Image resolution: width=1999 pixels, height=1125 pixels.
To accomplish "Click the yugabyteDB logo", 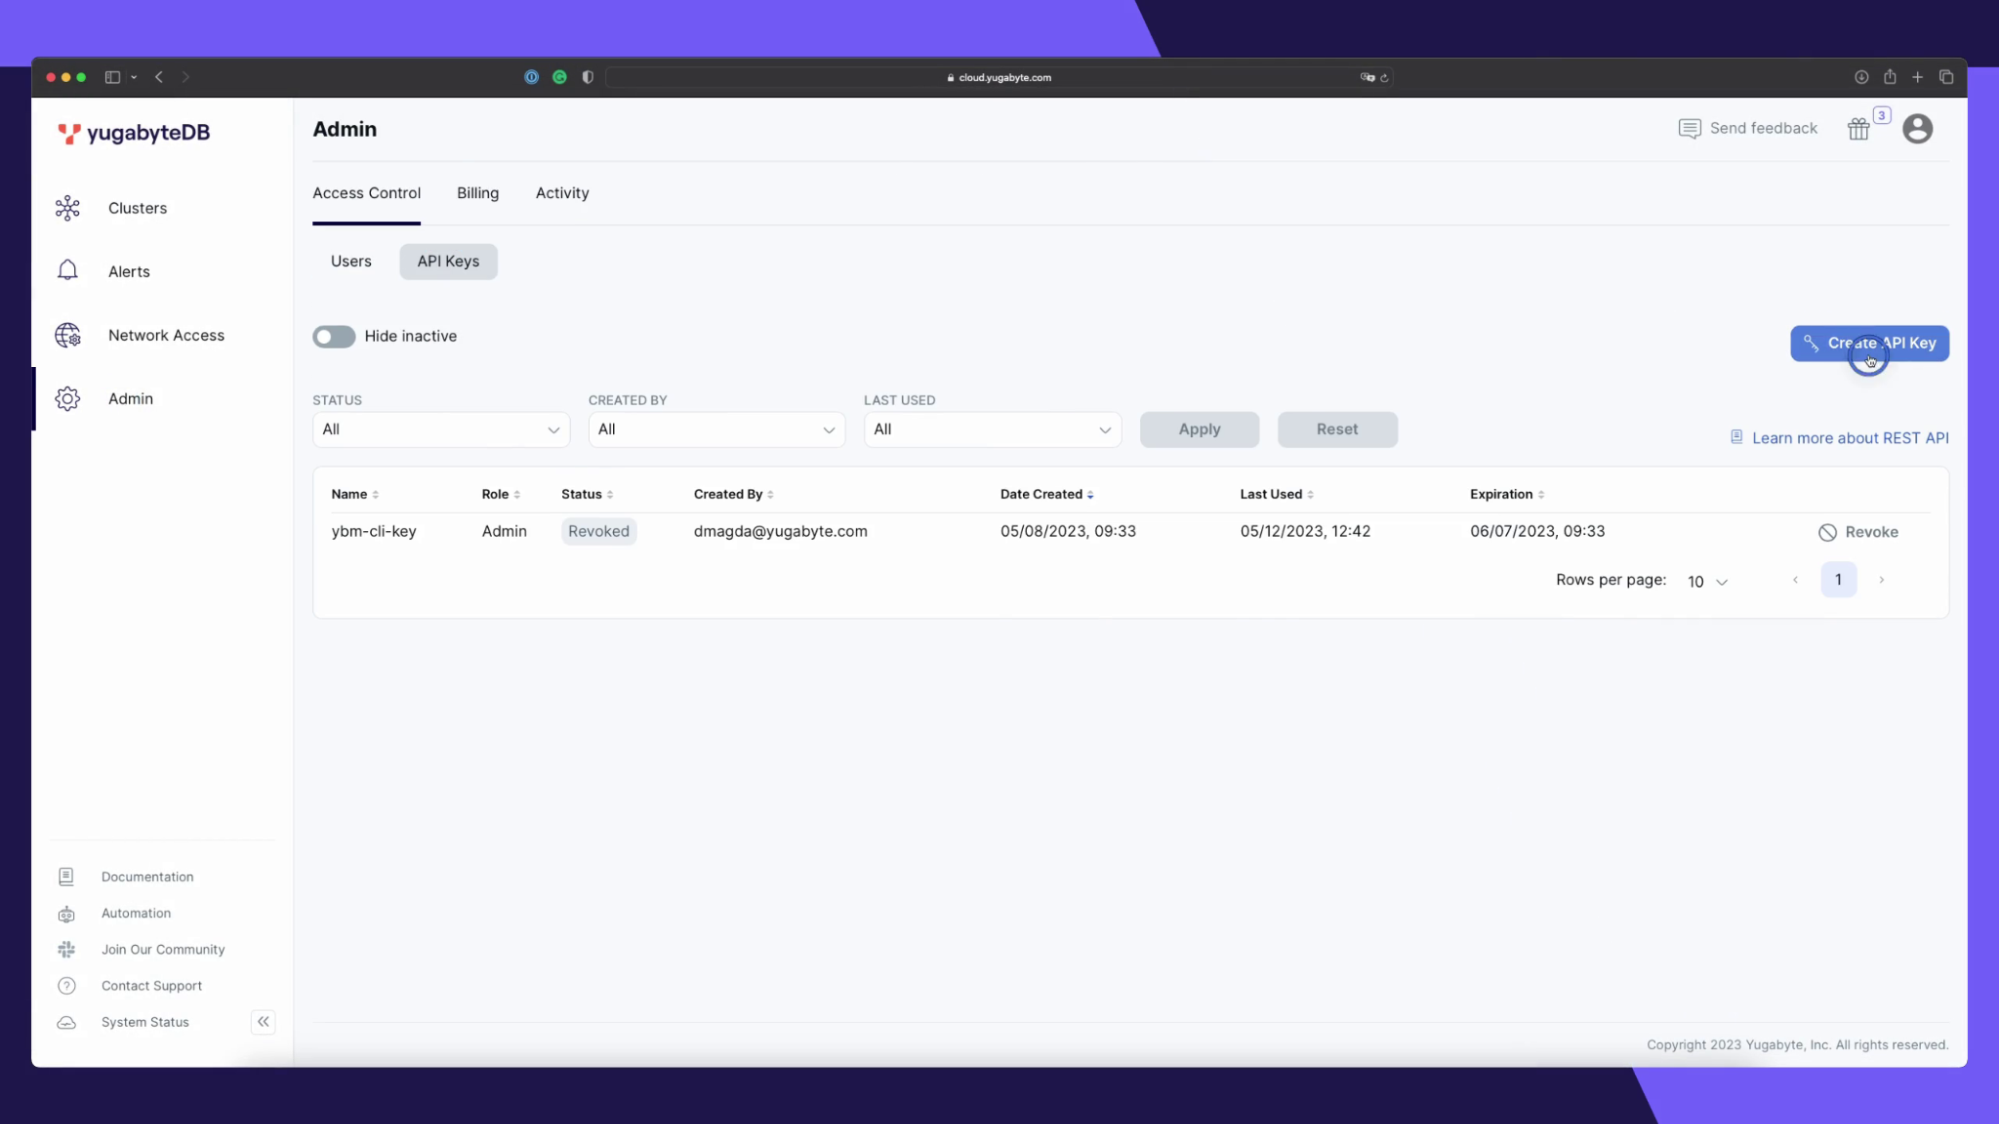I will [134, 133].
